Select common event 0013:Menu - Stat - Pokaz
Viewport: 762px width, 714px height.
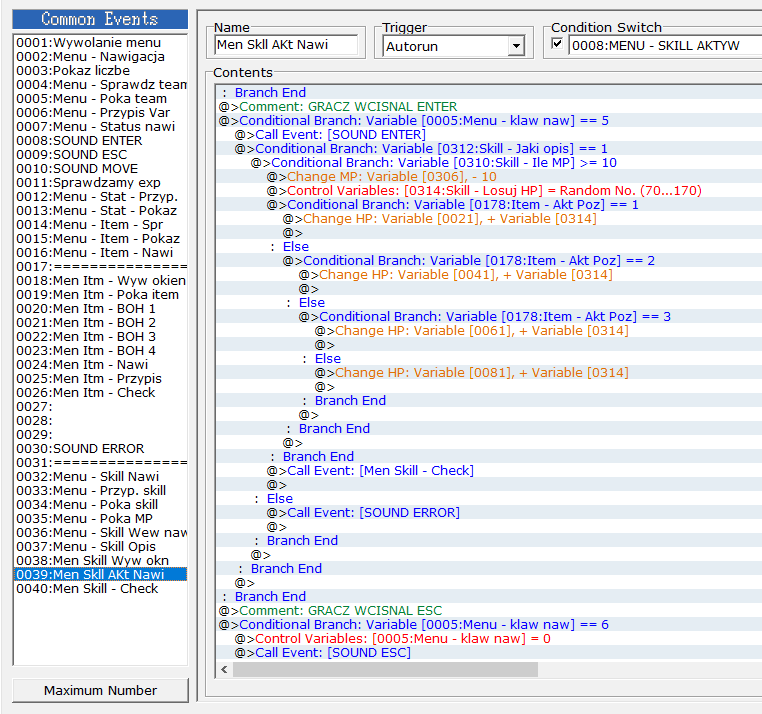click(x=100, y=210)
